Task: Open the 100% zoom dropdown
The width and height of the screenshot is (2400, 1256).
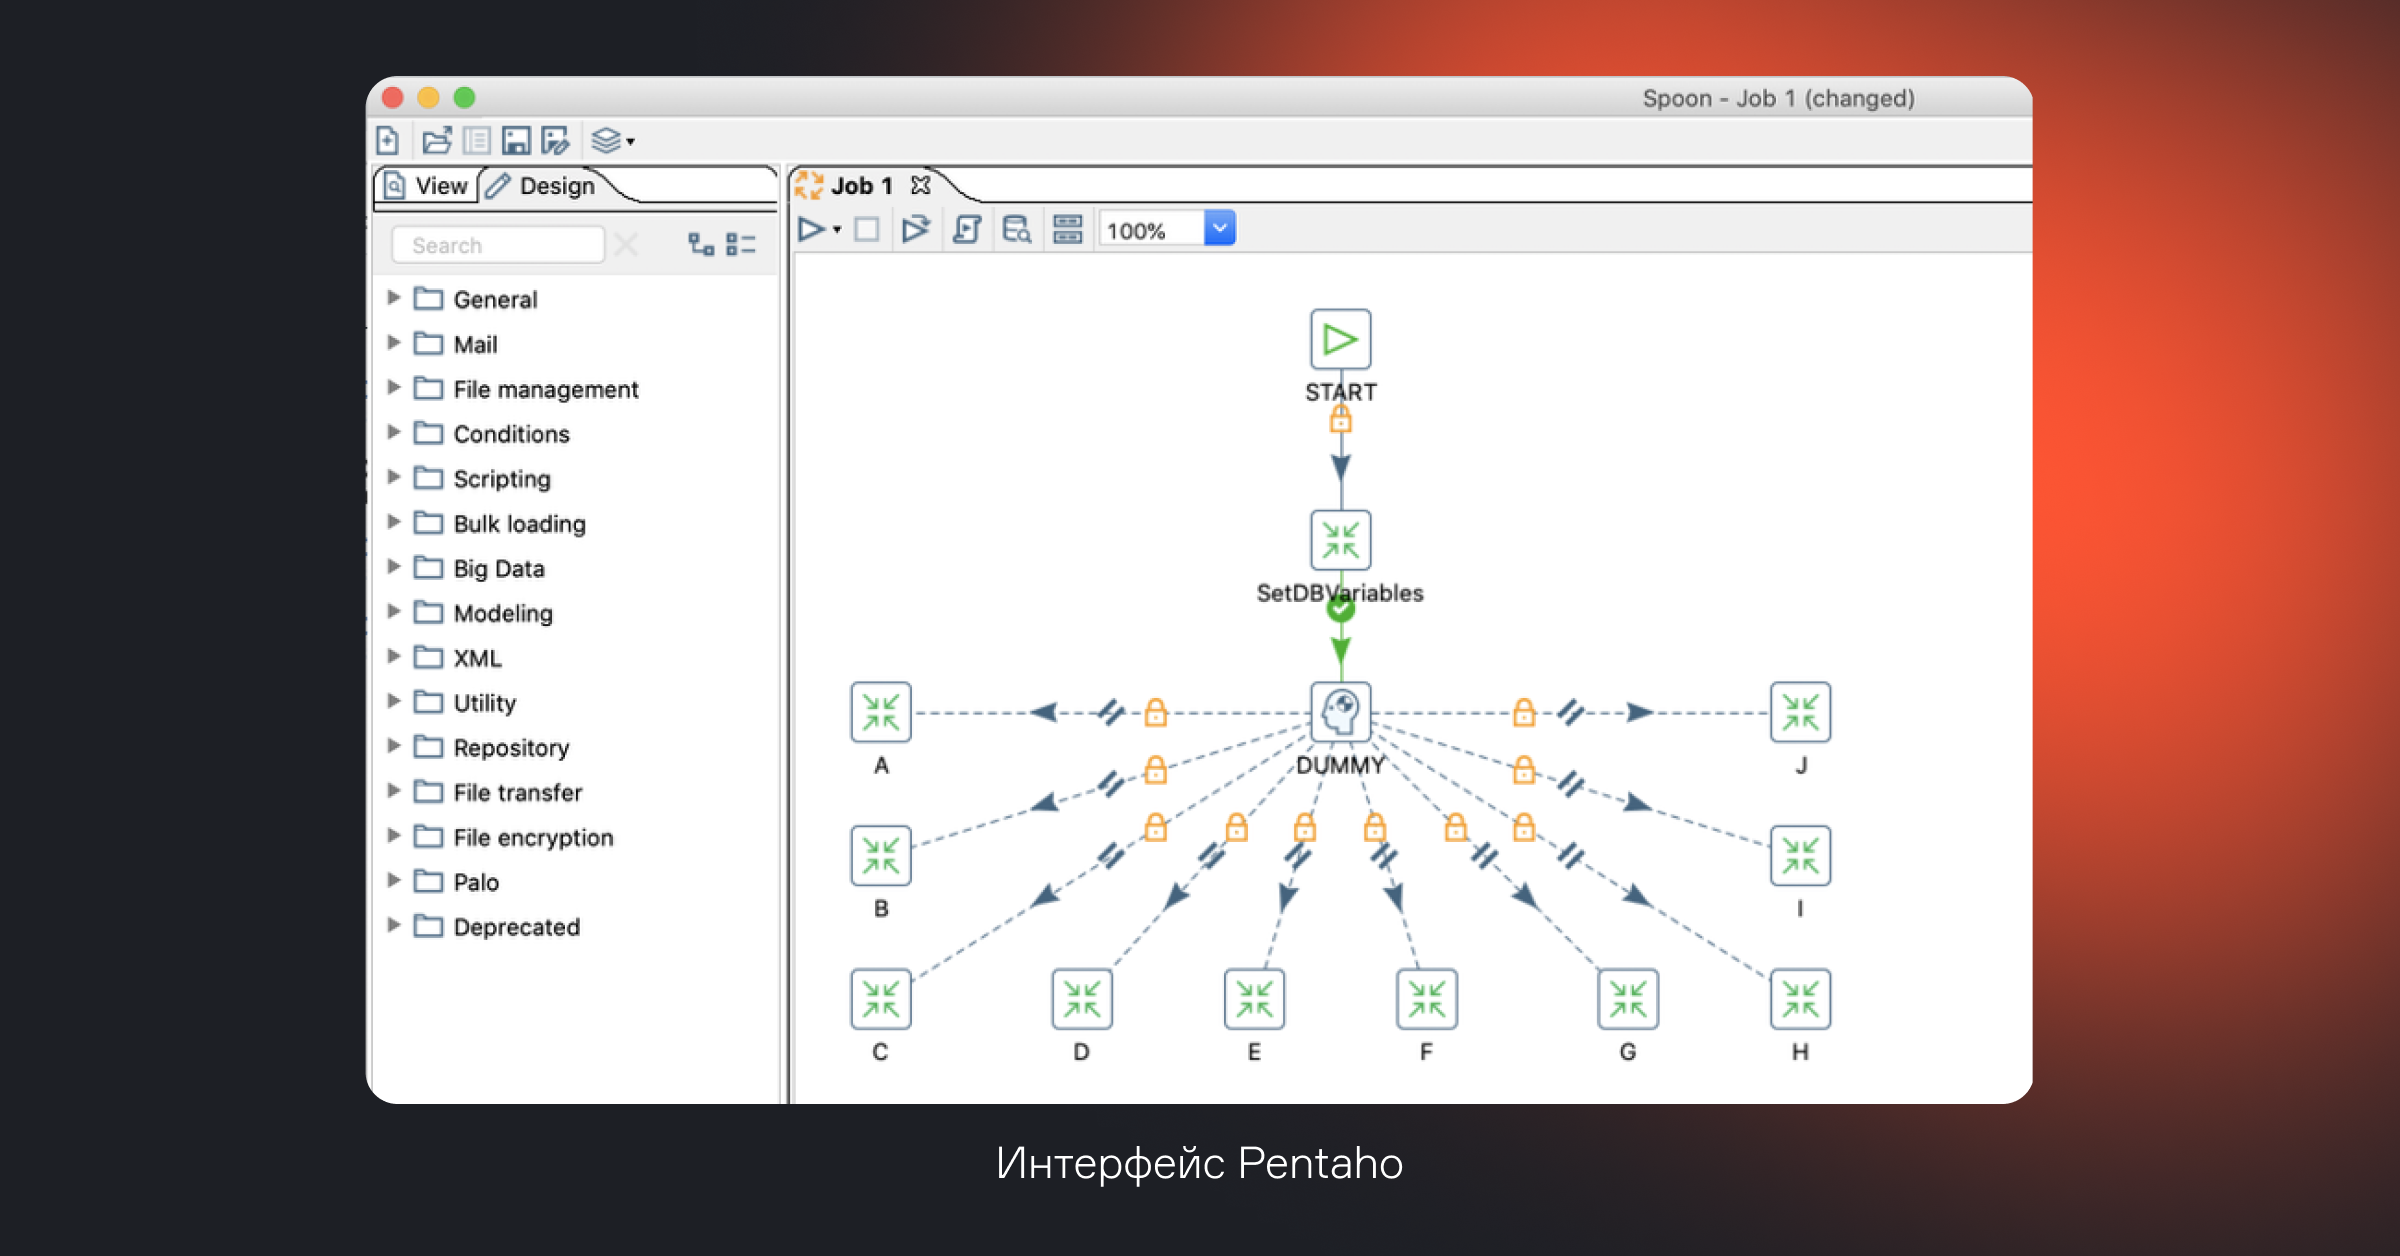Action: coord(1220,229)
